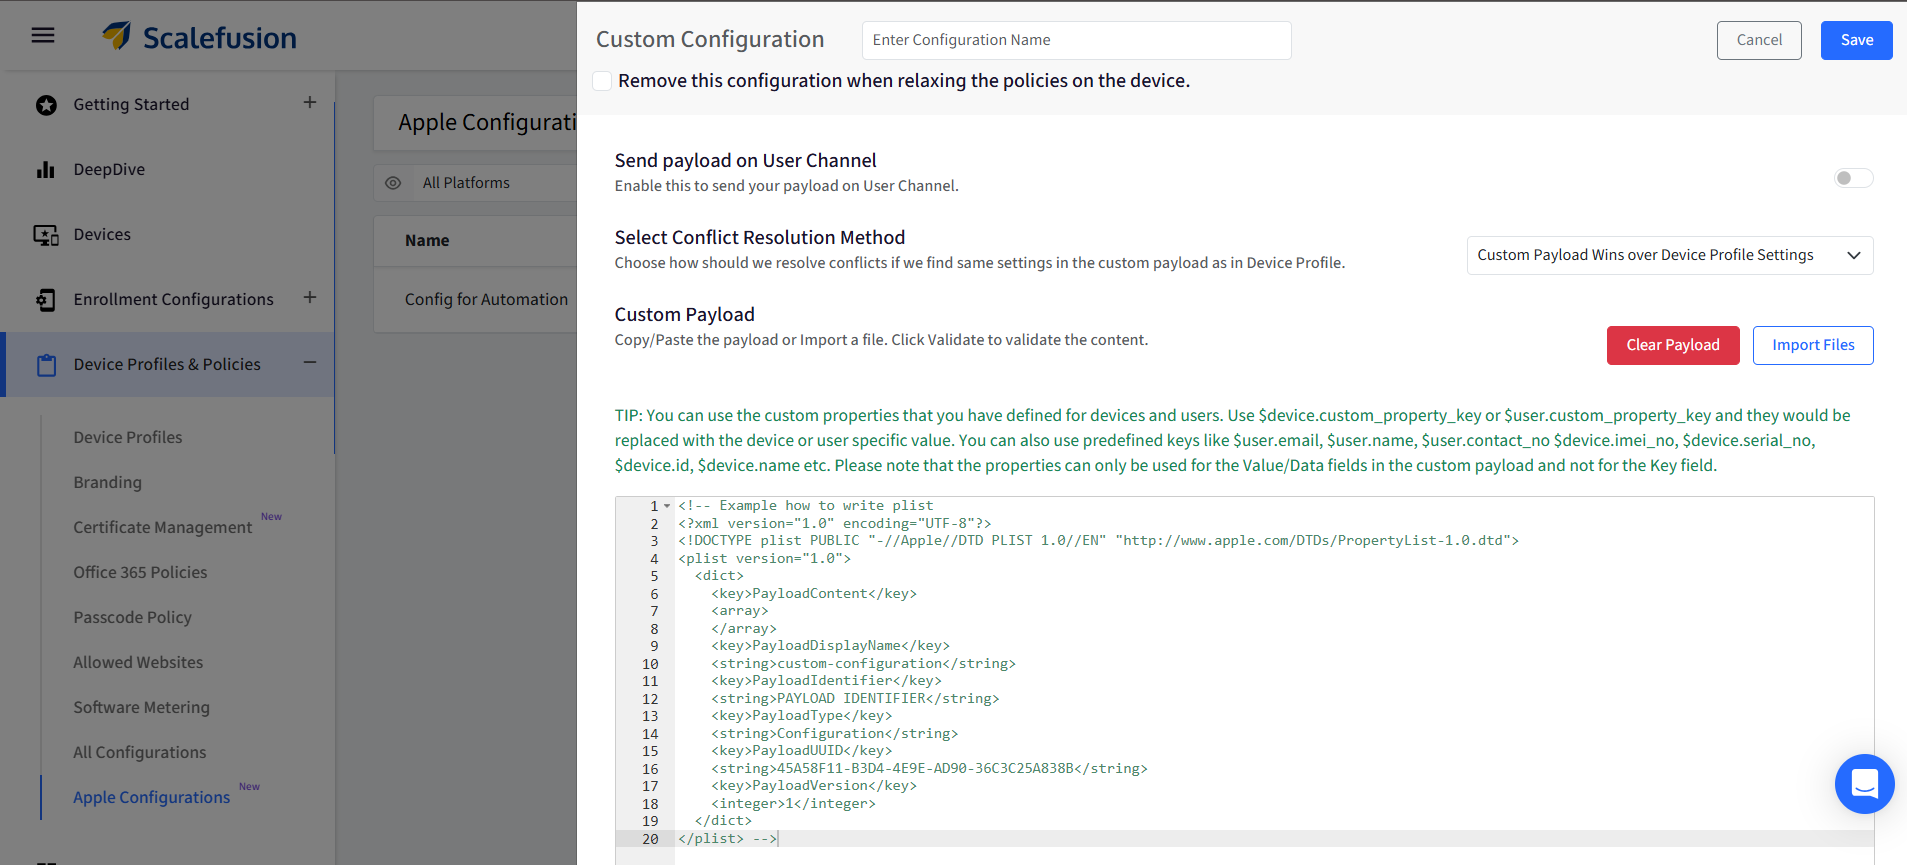Click the DeepDive bar chart icon
Viewport: 1907px width, 865px height.
click(46, 170)
